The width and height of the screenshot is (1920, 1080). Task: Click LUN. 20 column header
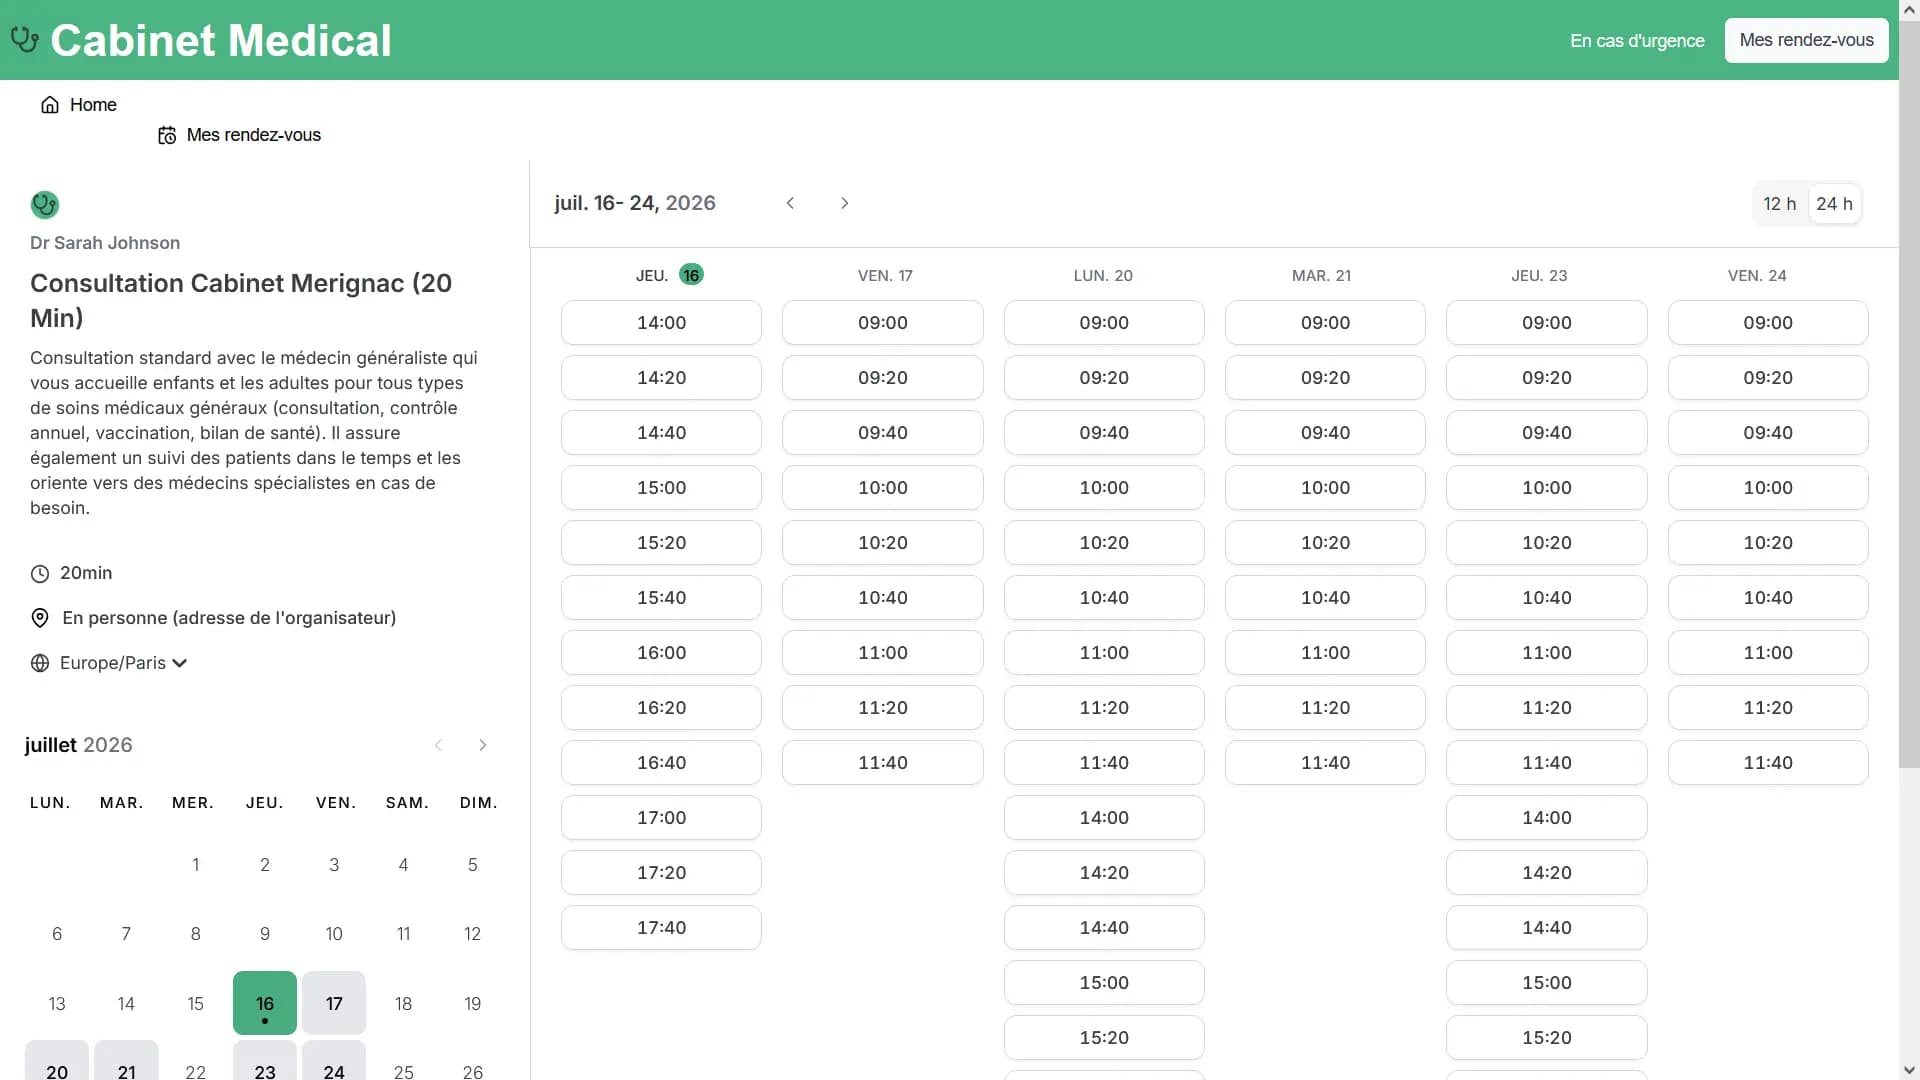[1103, 276]
